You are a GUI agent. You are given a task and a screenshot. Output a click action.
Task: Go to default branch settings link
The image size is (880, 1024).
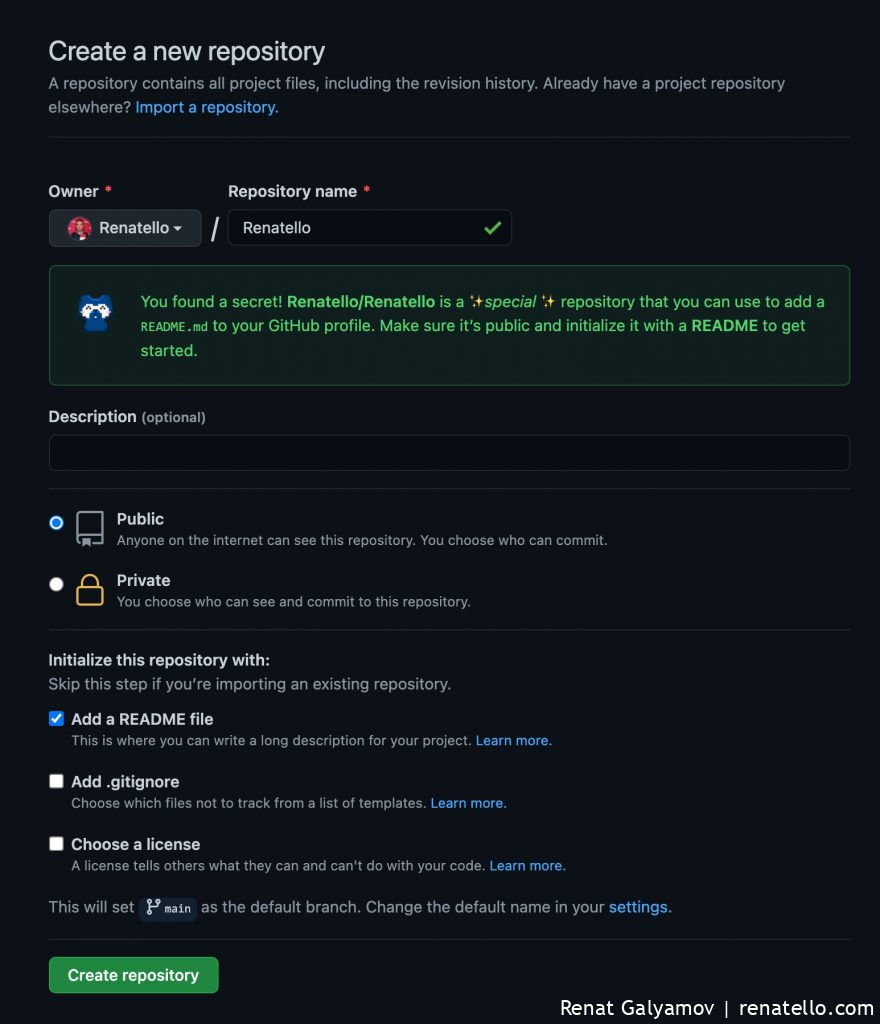click(639, 907)
